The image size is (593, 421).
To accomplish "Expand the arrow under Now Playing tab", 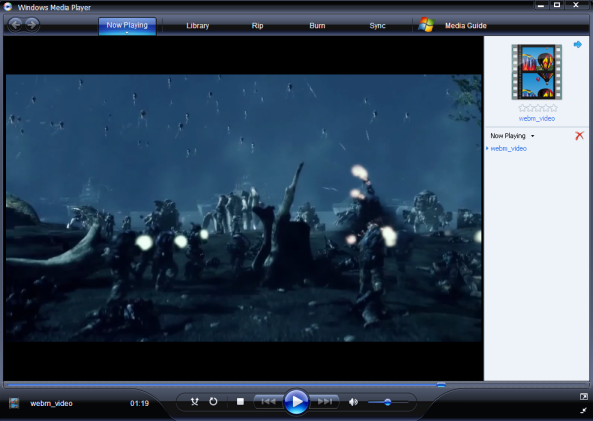I will pyautogui.click(x=127, y=33).
